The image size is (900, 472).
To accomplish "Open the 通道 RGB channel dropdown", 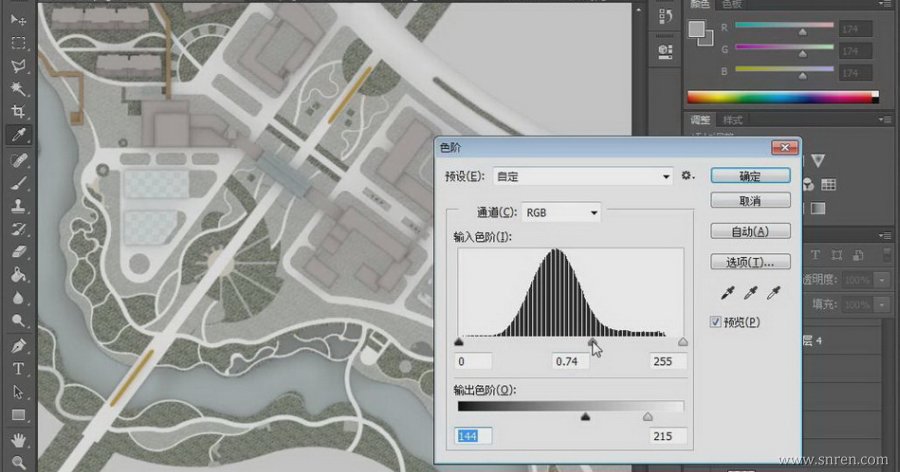I will [561, 212].
